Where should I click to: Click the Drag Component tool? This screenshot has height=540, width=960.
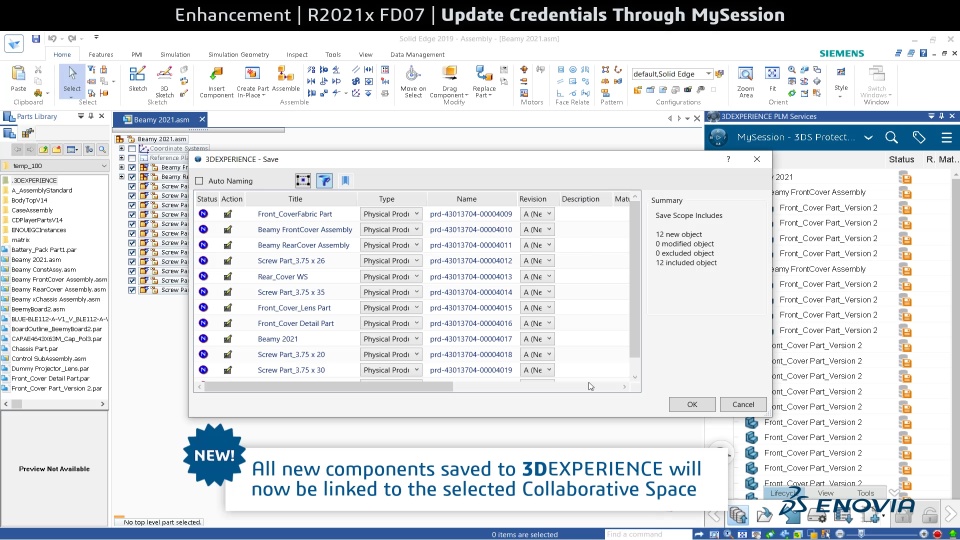(449, 81)
